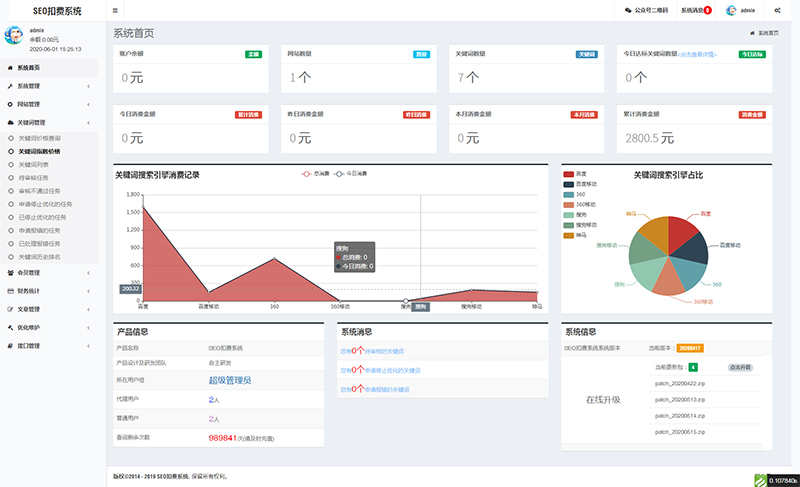This screenshot has width=800, height=487.
Task: Select patch_20200422.zip in the upgrade list
Action: click(x=680, y=383)
